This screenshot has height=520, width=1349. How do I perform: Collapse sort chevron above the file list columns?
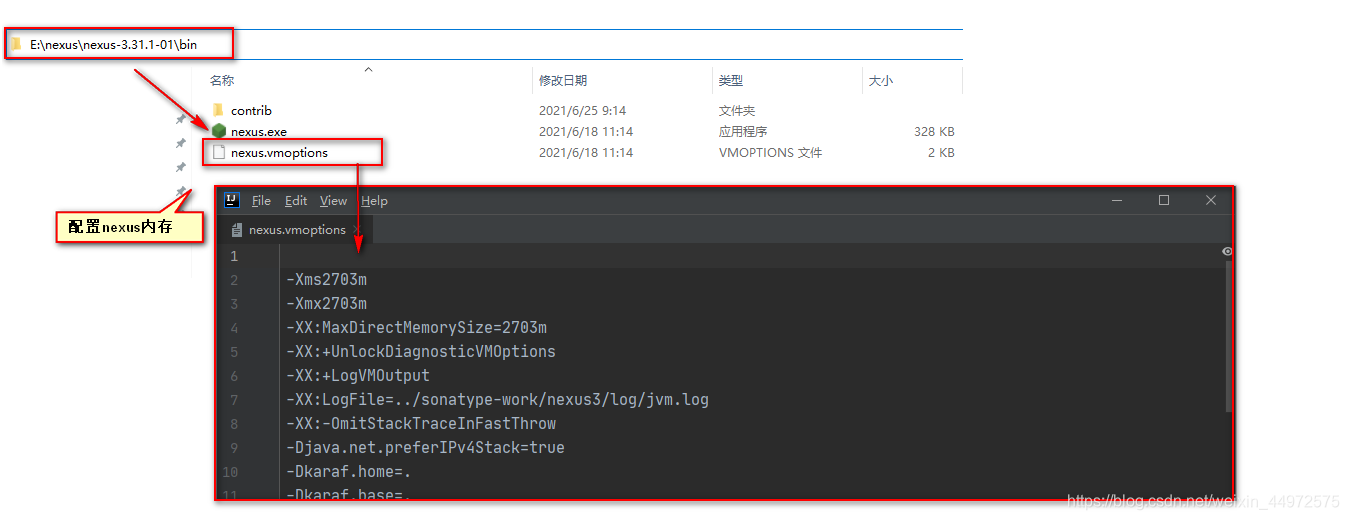coord(368,69)
